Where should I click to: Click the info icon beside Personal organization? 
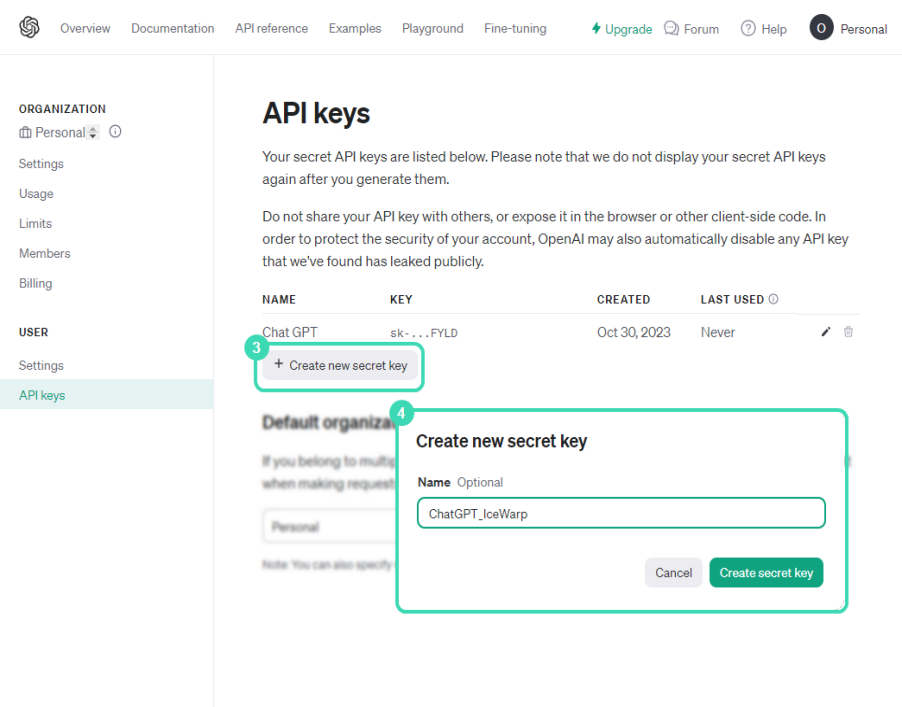click(x=115, y=132)
